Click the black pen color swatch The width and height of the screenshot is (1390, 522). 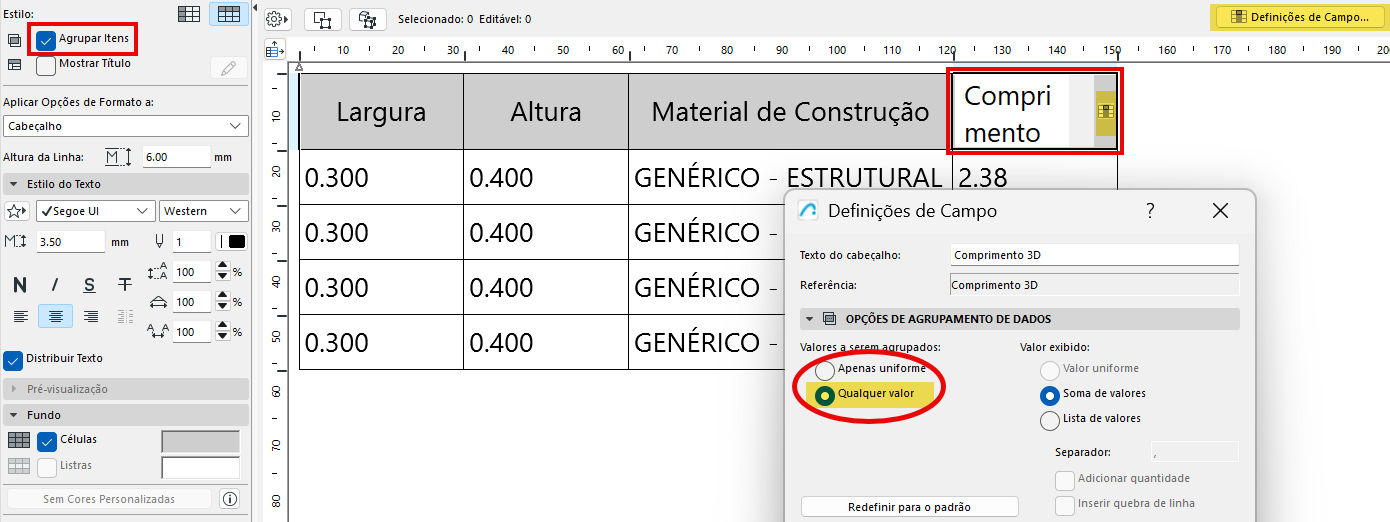[236, 242]
